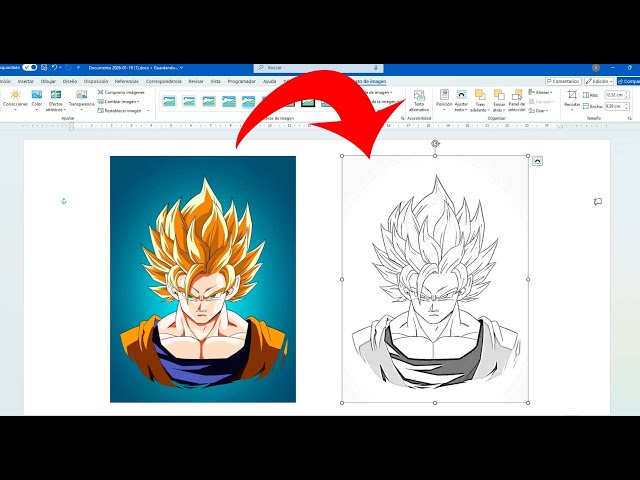This screenshot has height=480, width=640.
Task: Open the Insertar tab
Action: tap(26, 81)
